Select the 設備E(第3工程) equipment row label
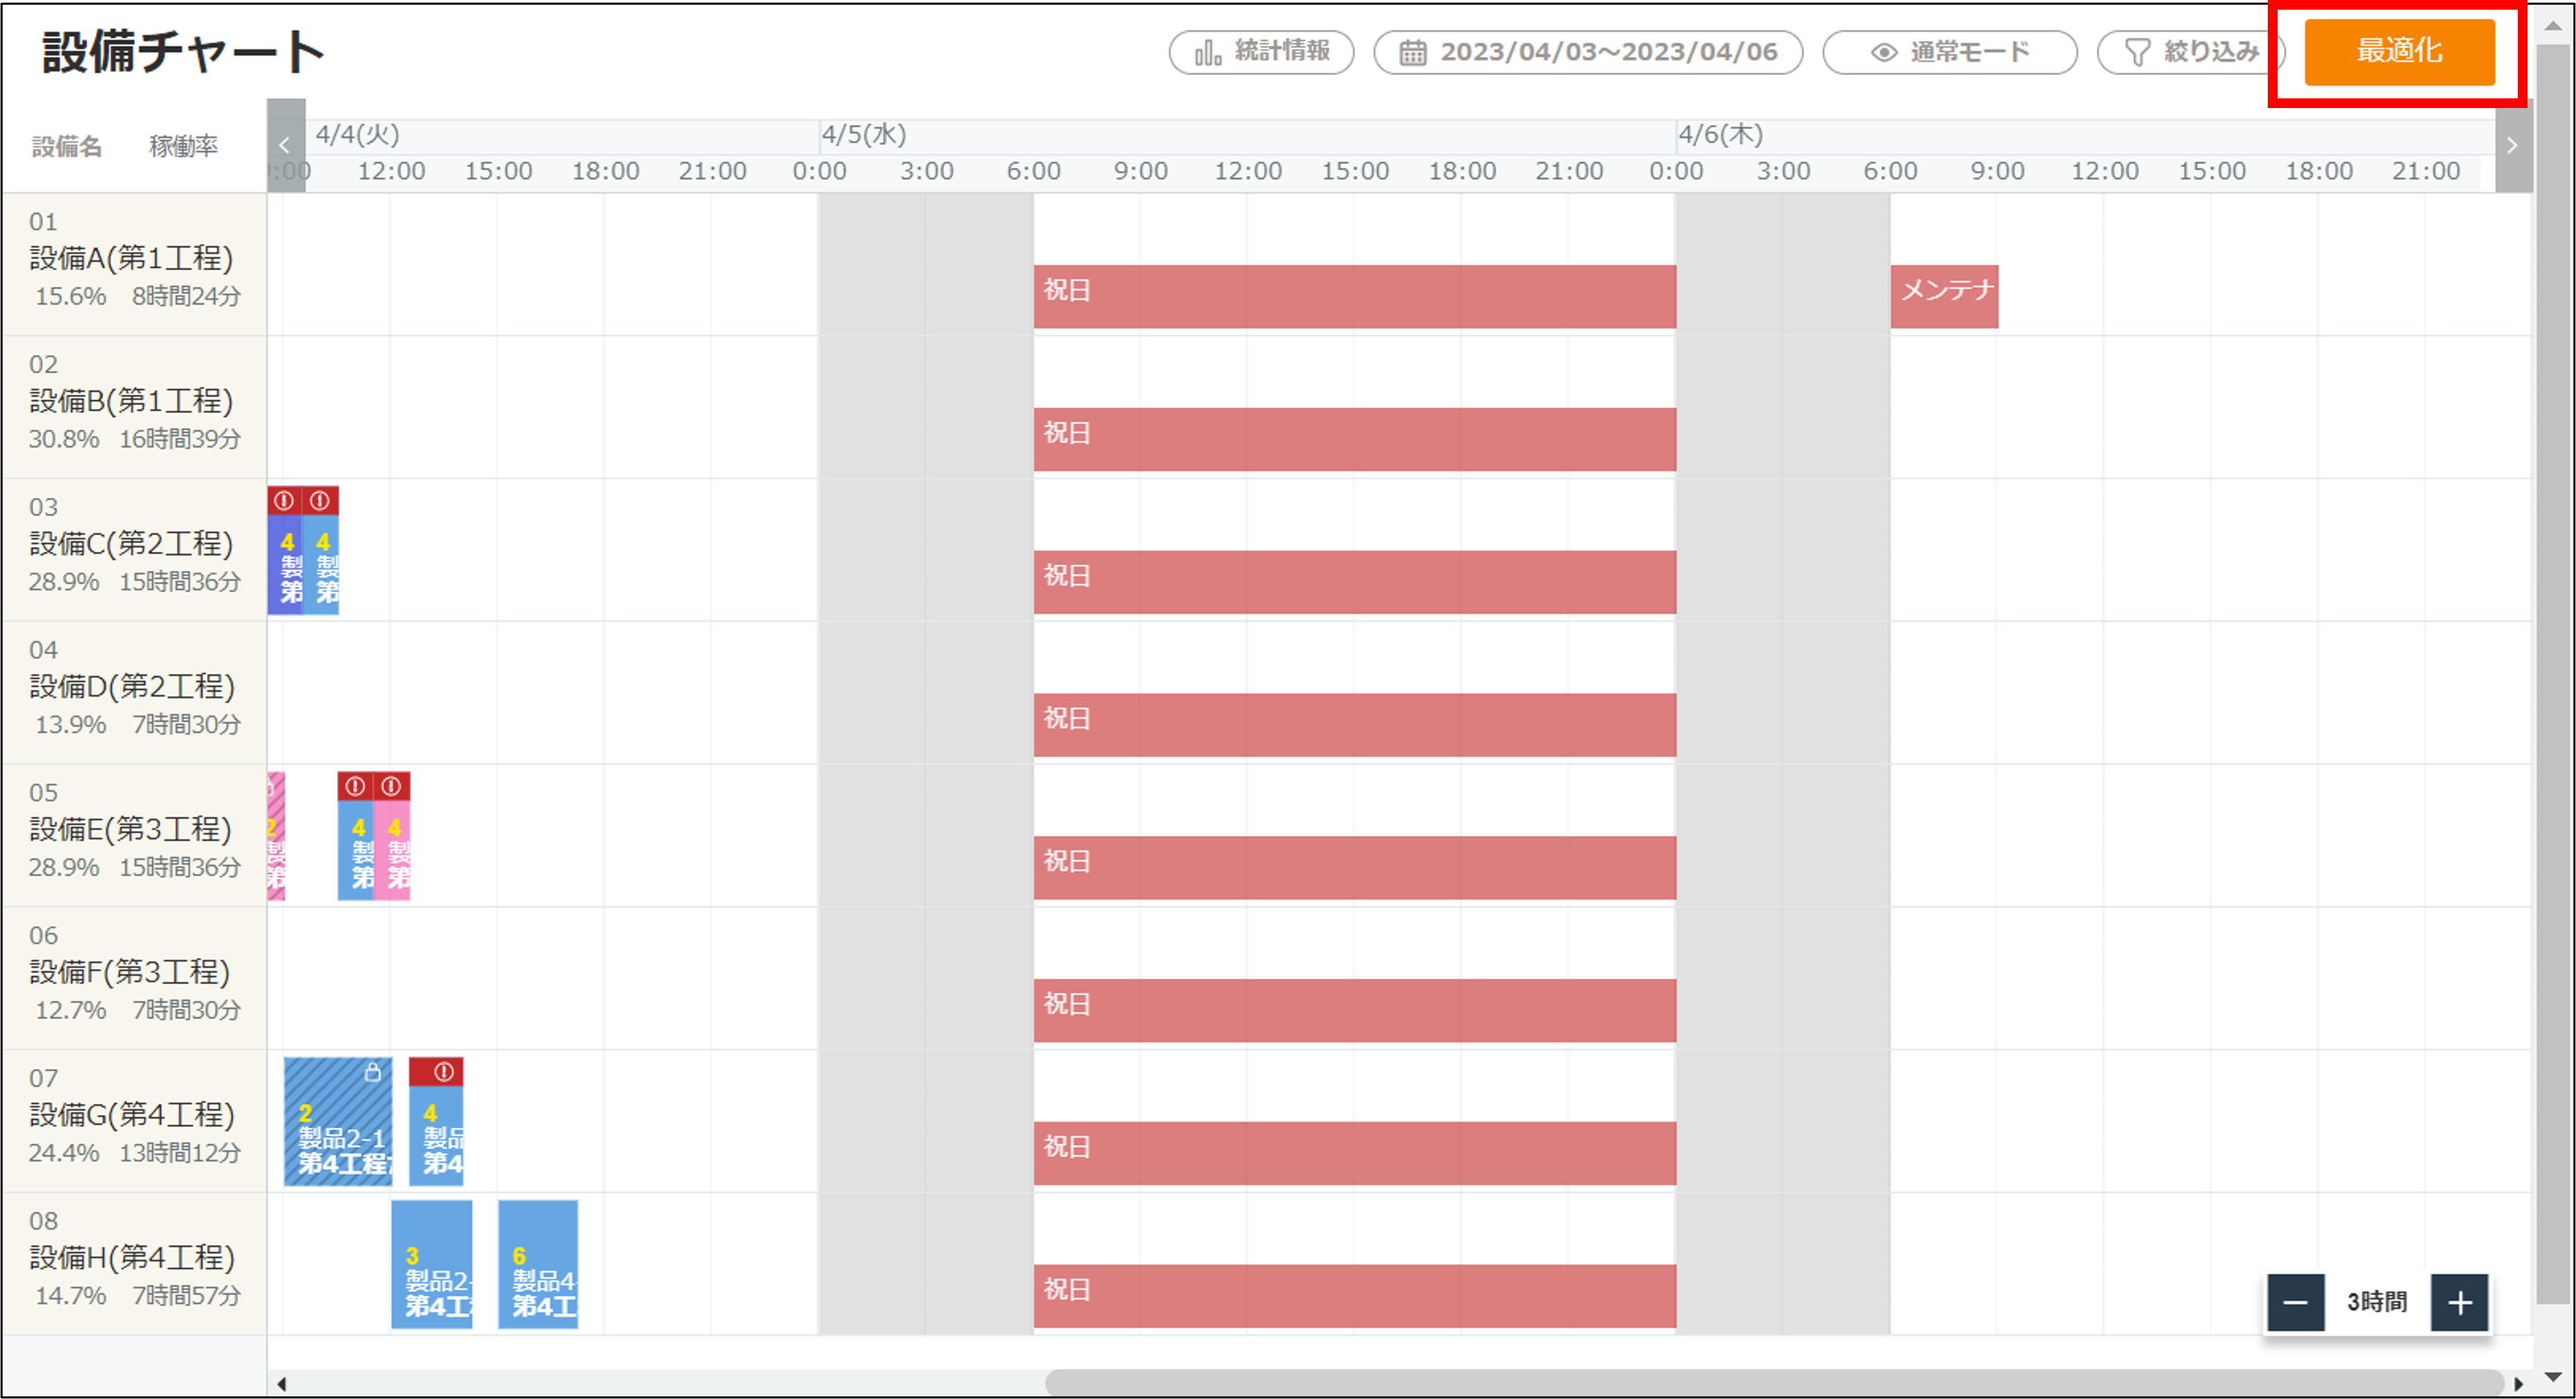Screen dimensions: 2576x1399 click(x=130, y=830)
